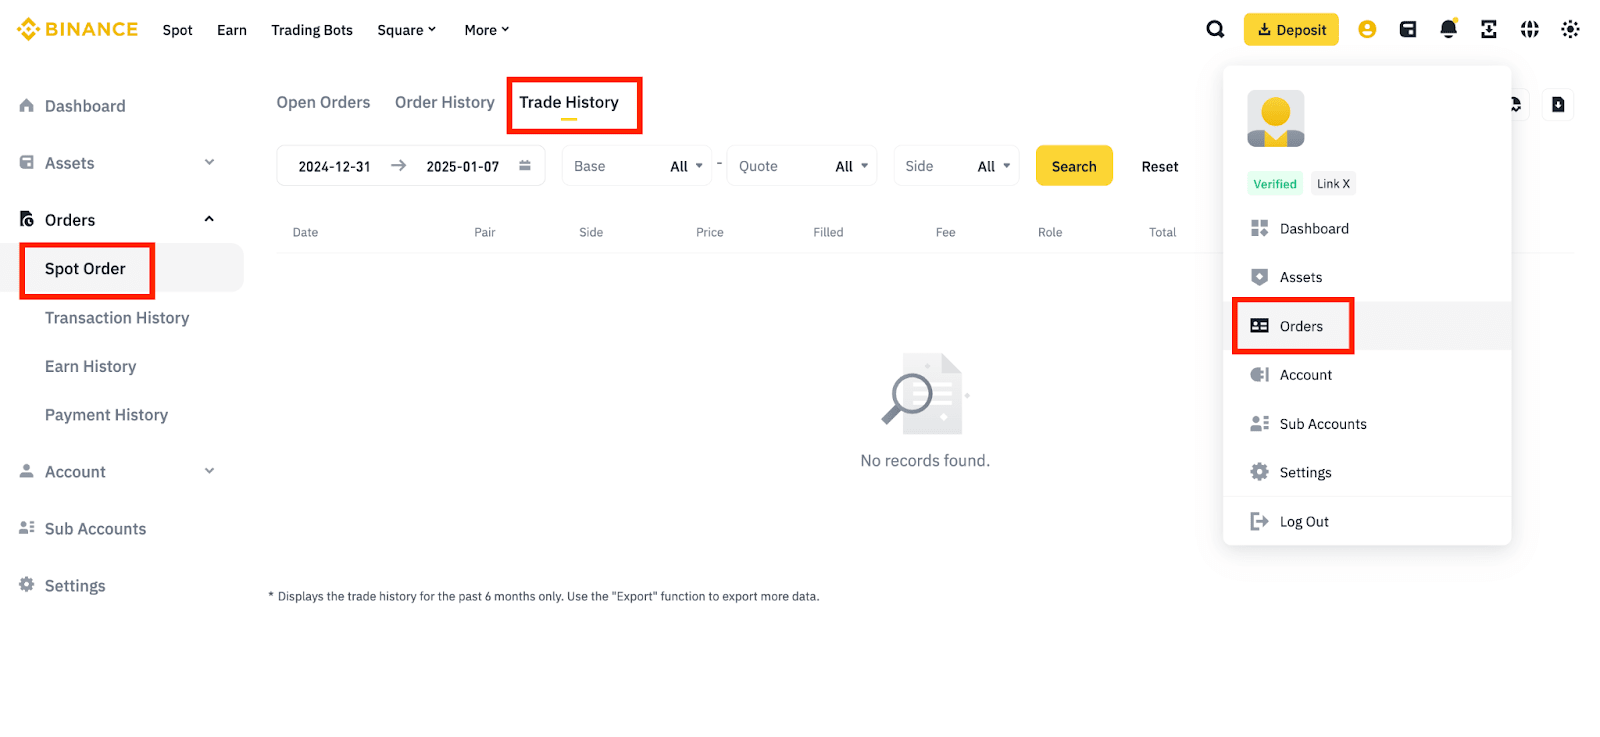Image resolution: width=1600 pixels, height=737 pixels.
Task: Open the notifications bell icon
Action: (1448, 29)
